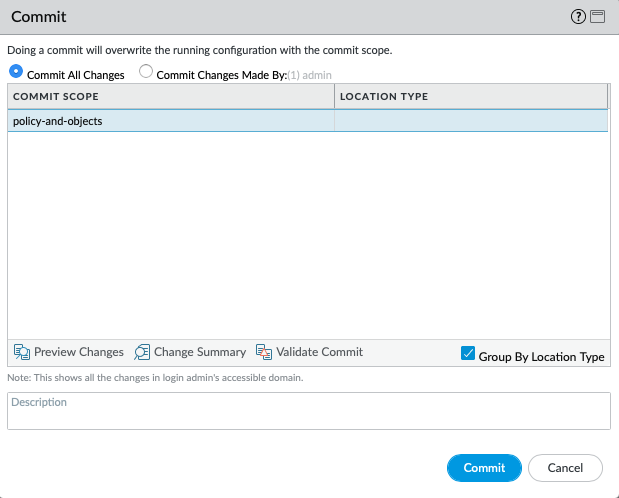This screenshot has width=619, height=498.
Task: Select the policy-and-objects row
Action: coord(170,121)
